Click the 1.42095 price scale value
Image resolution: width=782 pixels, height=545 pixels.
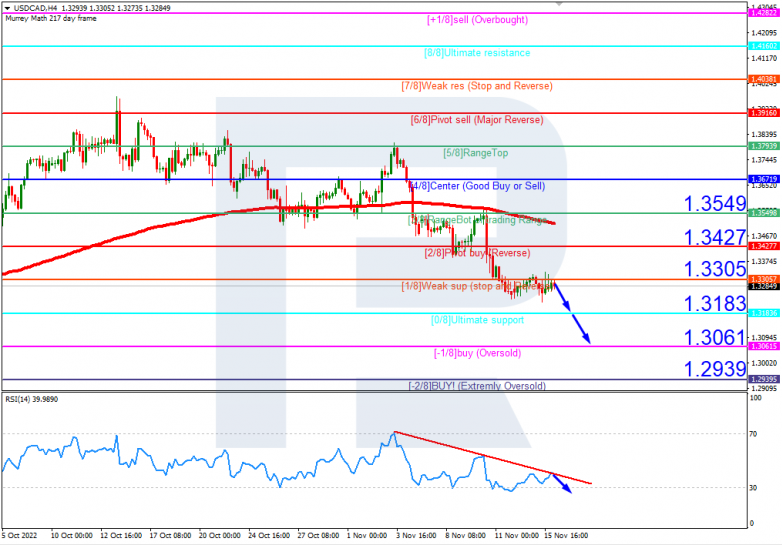pos(764,33)
